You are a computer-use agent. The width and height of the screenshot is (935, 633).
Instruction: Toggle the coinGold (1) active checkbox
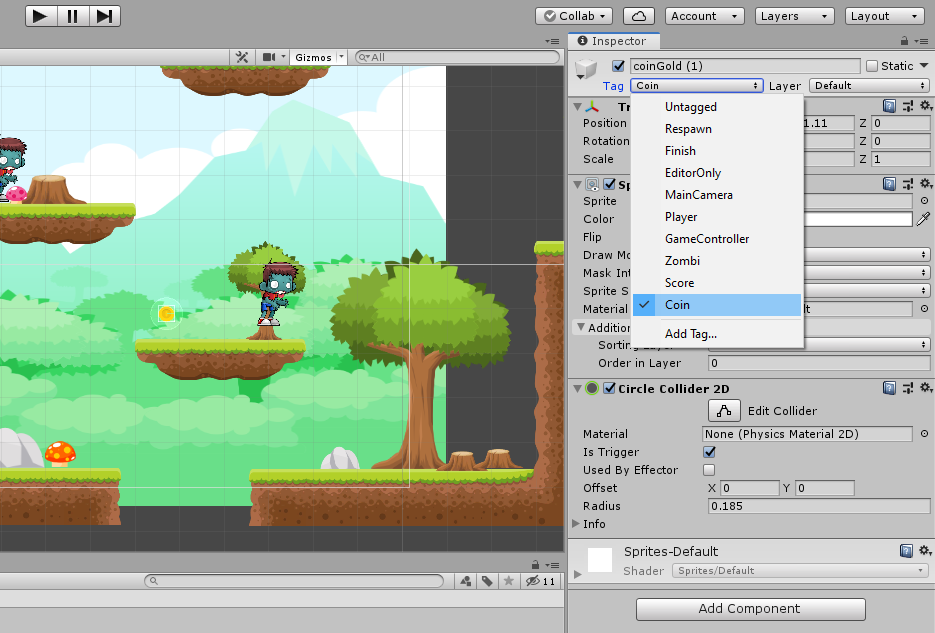pos(618,66)
